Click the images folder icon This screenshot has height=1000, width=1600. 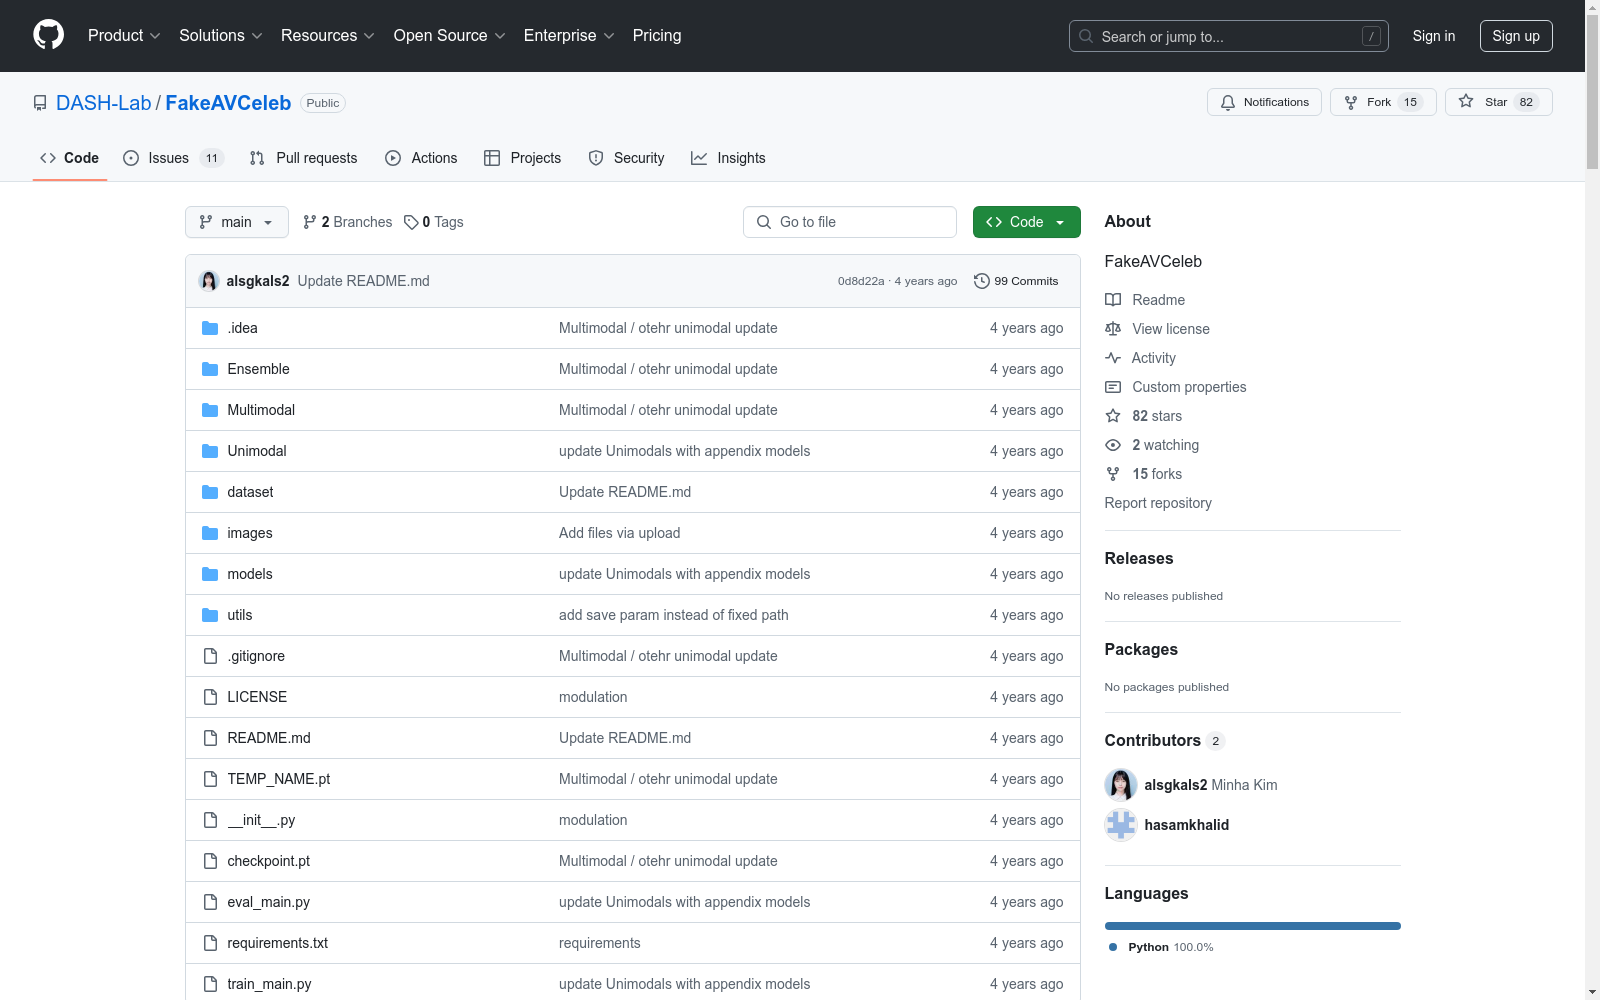[x=210, y=533]
